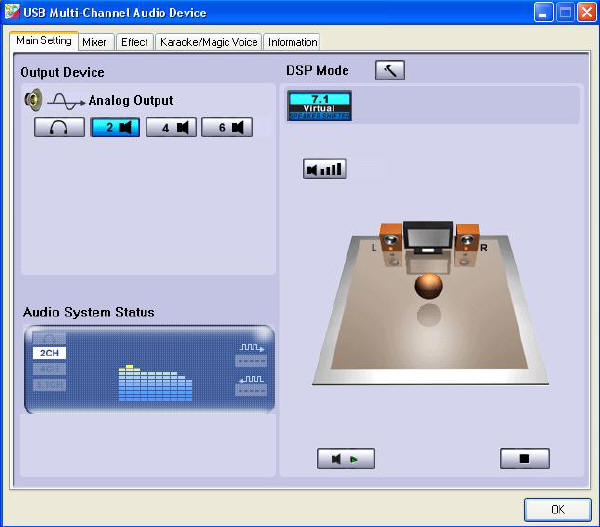
Task: Click the speaker volume level button
Action: pyautogui.click(x=325, y=169)
